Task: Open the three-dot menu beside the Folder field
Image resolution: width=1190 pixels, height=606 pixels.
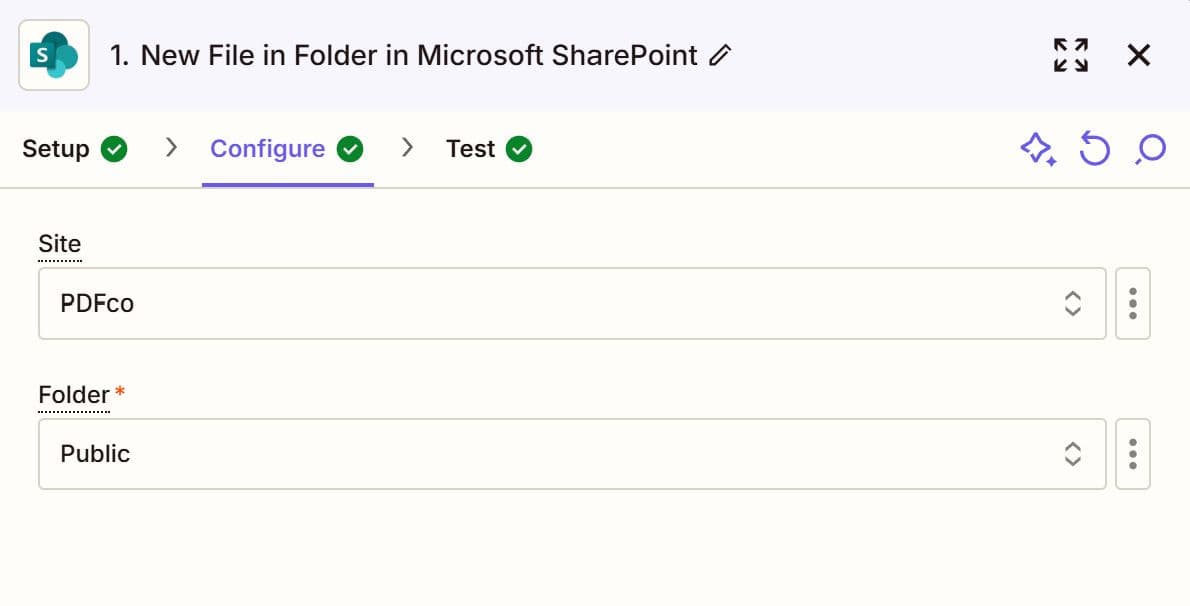Action: point(1132,454)
